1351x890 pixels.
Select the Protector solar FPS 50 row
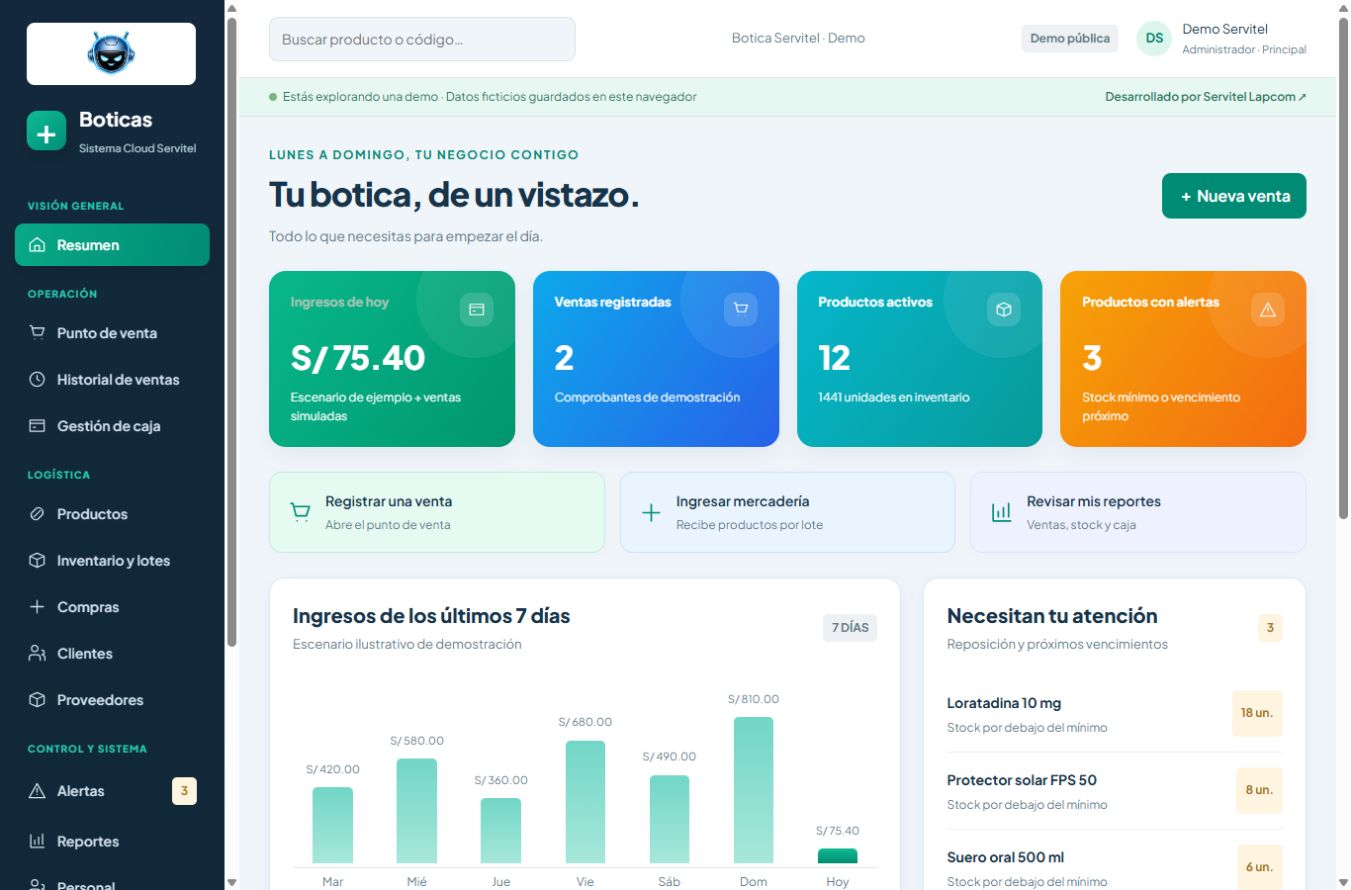[x=1115, y=791]
